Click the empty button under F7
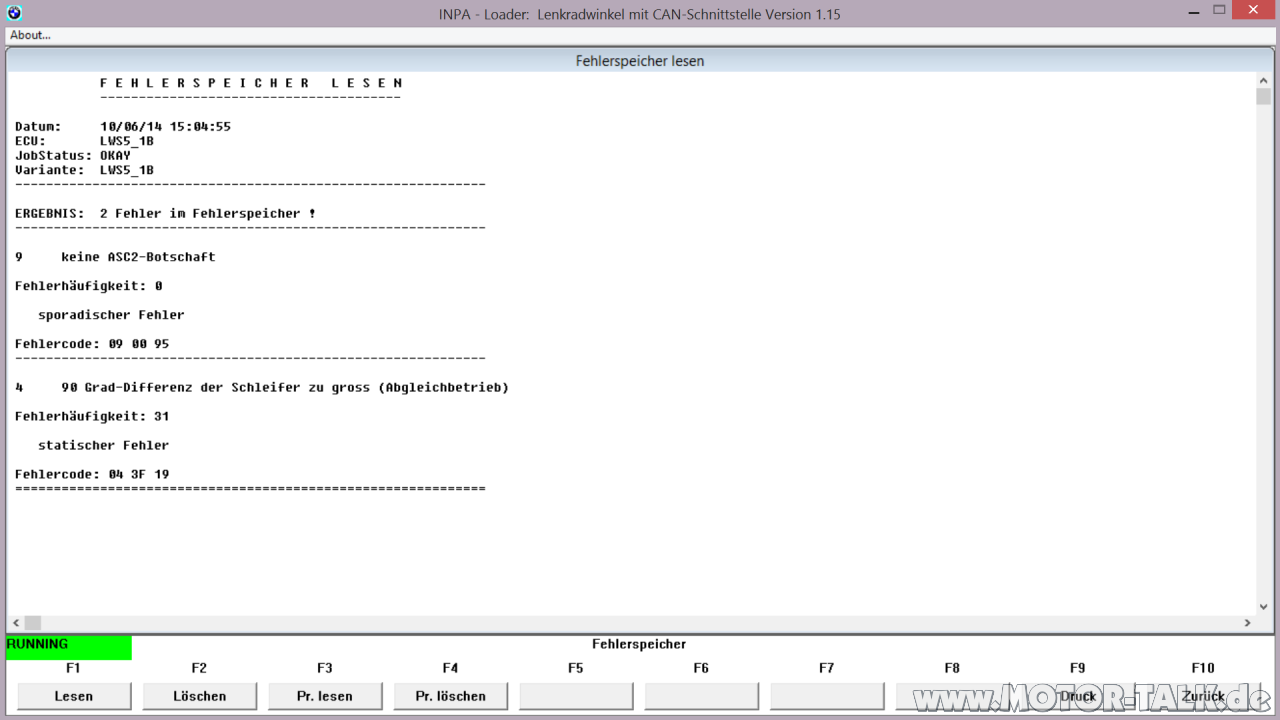This screenshot has width=1280, height=720. tap(827, 696)
